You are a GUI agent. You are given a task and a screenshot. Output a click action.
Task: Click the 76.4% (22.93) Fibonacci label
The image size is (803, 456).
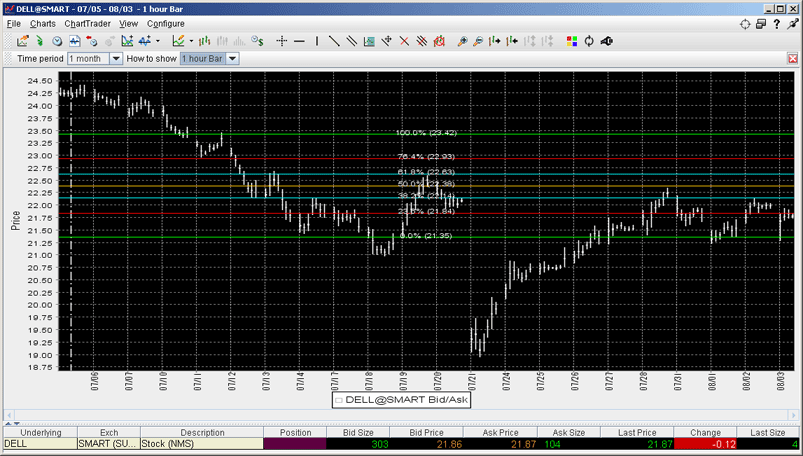[426, 157]
